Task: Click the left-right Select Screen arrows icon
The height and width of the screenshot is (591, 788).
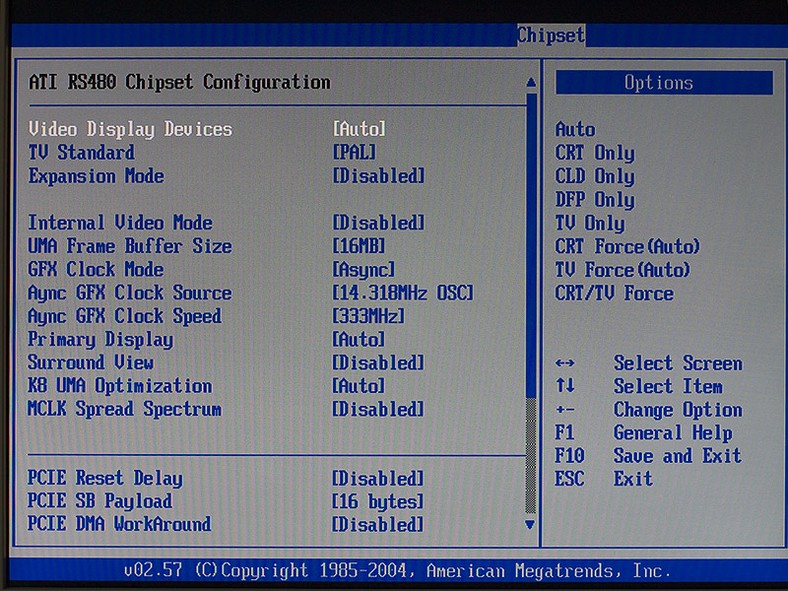Action: point(565,363)
